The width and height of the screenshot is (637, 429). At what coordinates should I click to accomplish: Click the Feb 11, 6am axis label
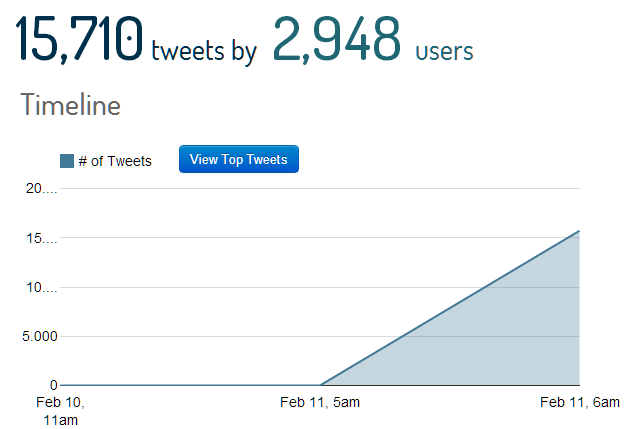tap(580, 402)
